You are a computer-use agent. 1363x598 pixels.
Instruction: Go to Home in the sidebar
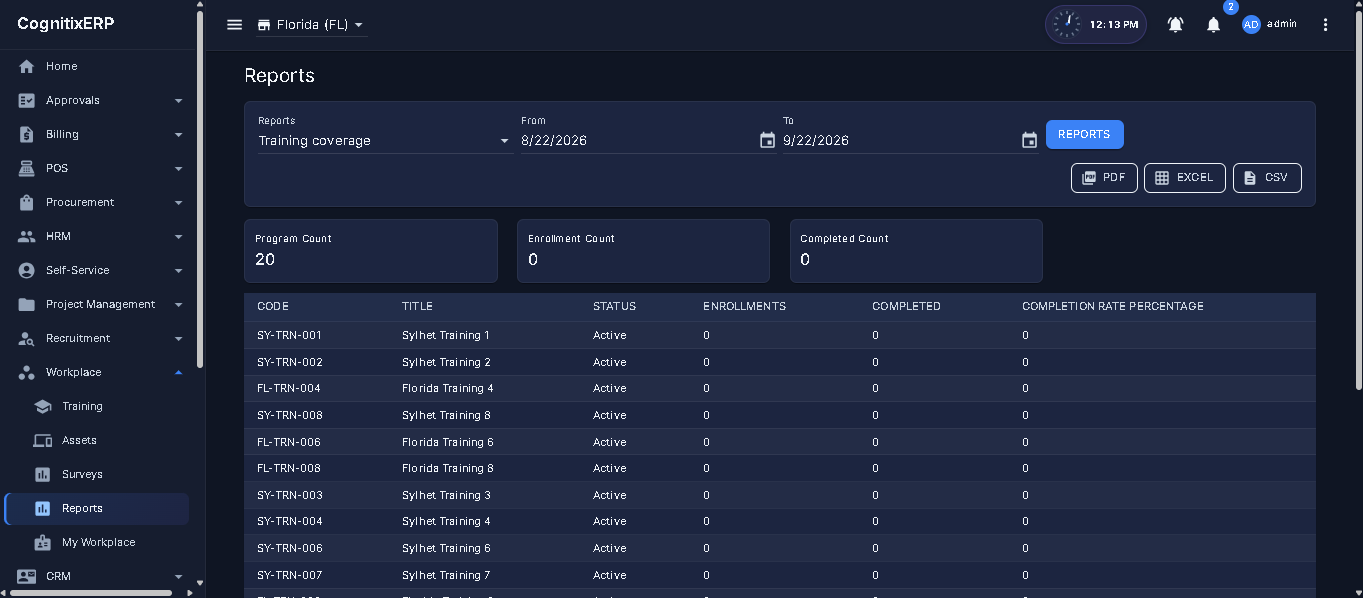tap(97, 66)
